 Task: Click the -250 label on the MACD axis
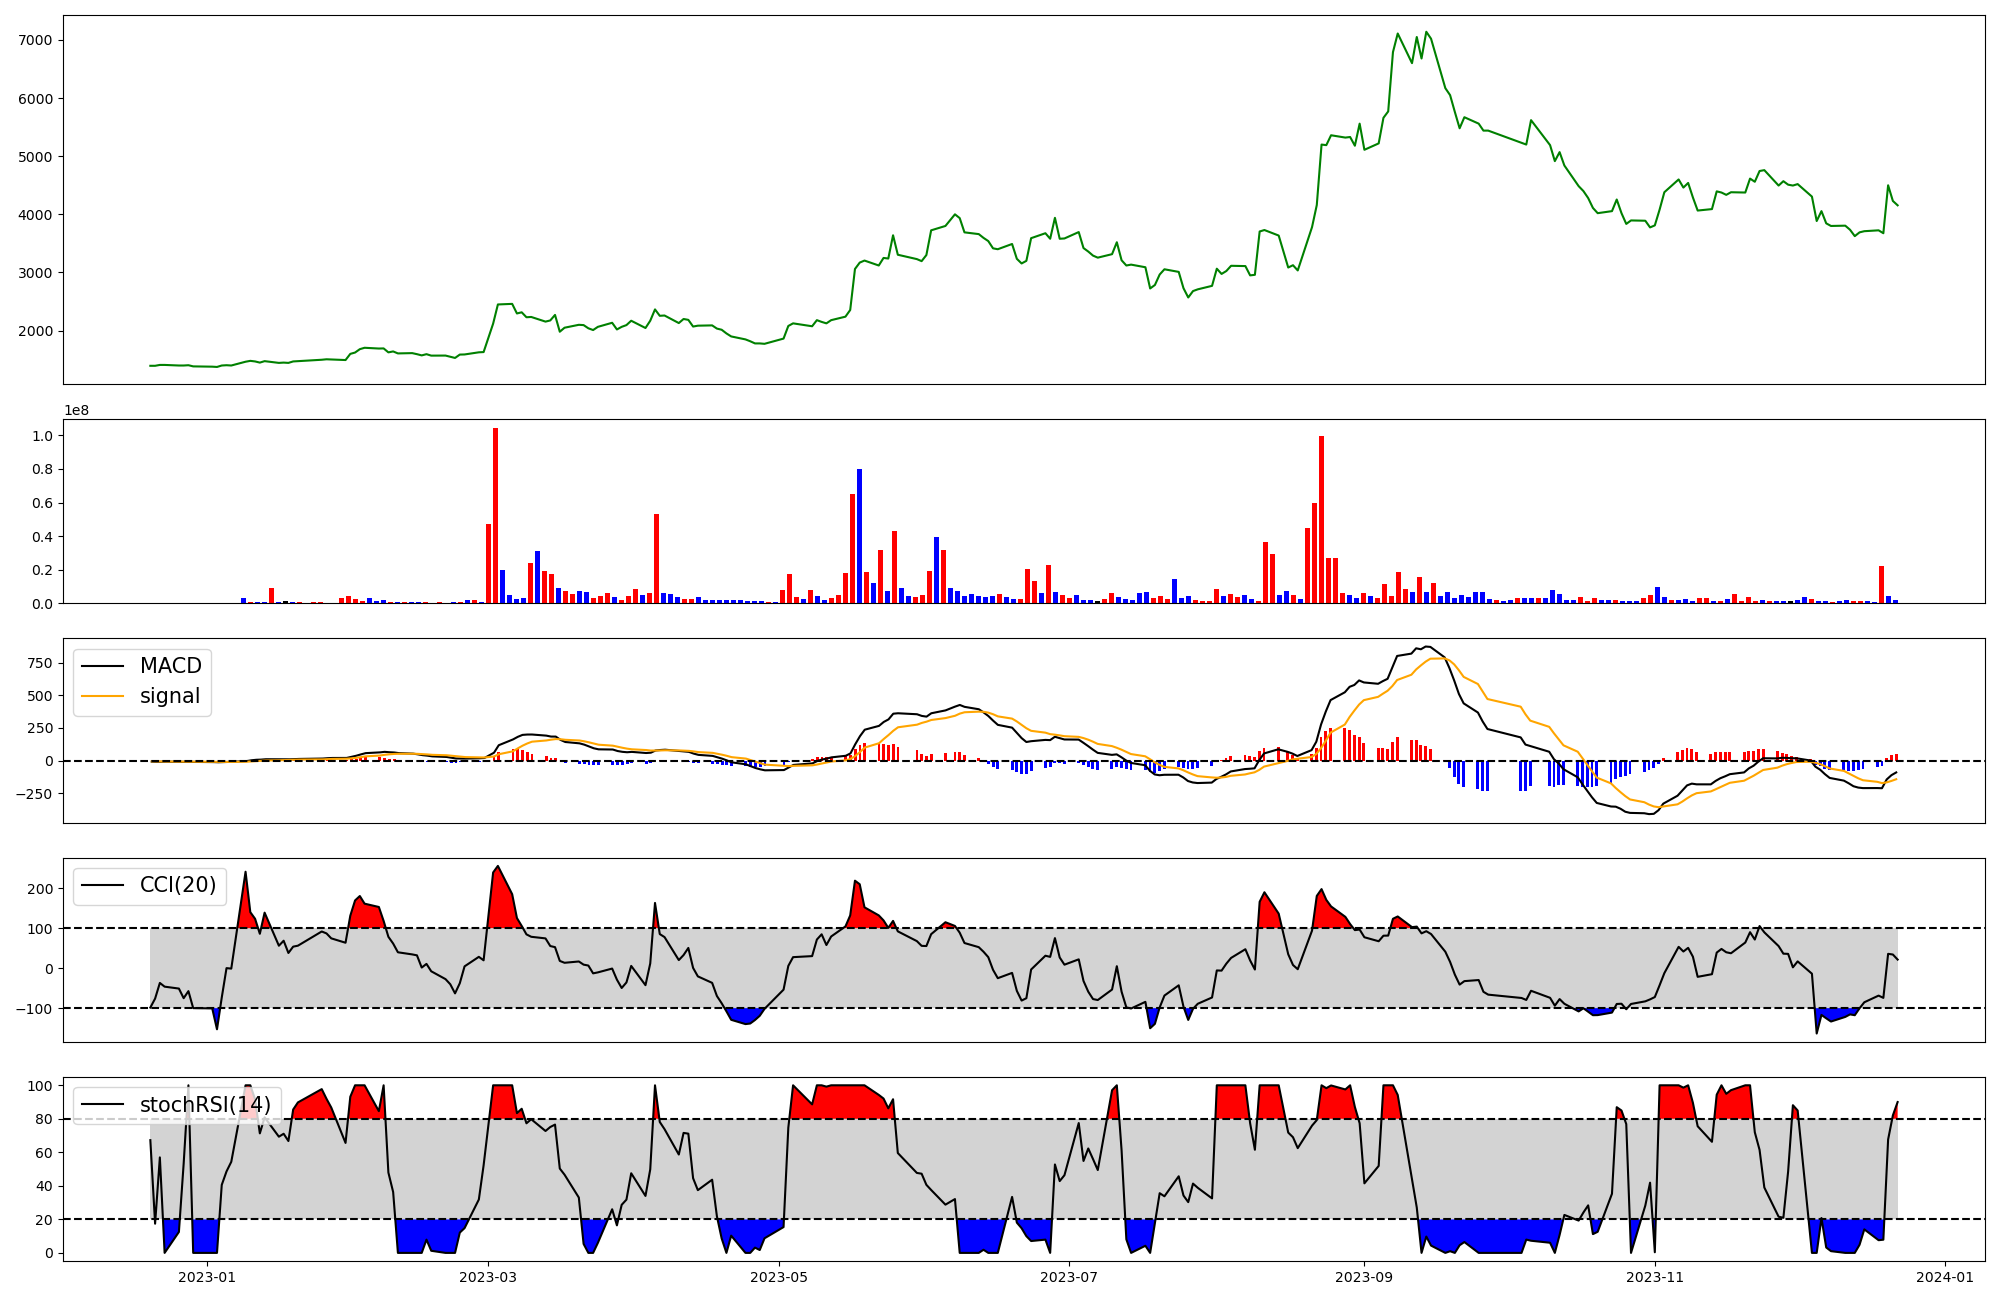33,794
